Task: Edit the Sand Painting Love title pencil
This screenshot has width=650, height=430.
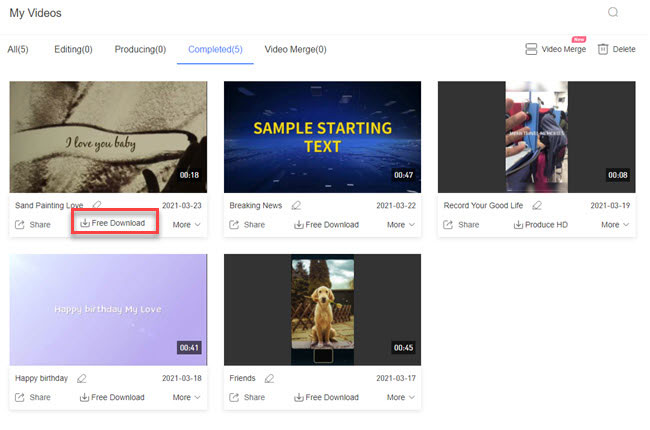Action: pyautogui.click(x=97, y=205)
